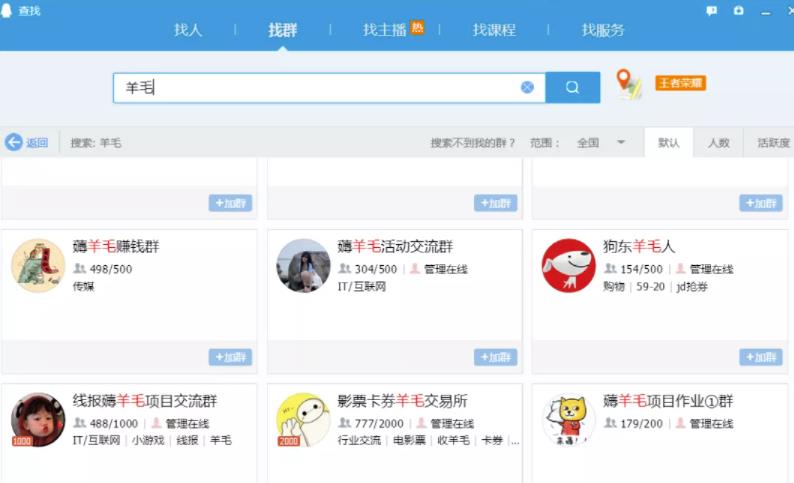Switch to the 找主播 tab
Viewport: 794px width, 483px height.
pyautogui.click(x=385, y=30)
